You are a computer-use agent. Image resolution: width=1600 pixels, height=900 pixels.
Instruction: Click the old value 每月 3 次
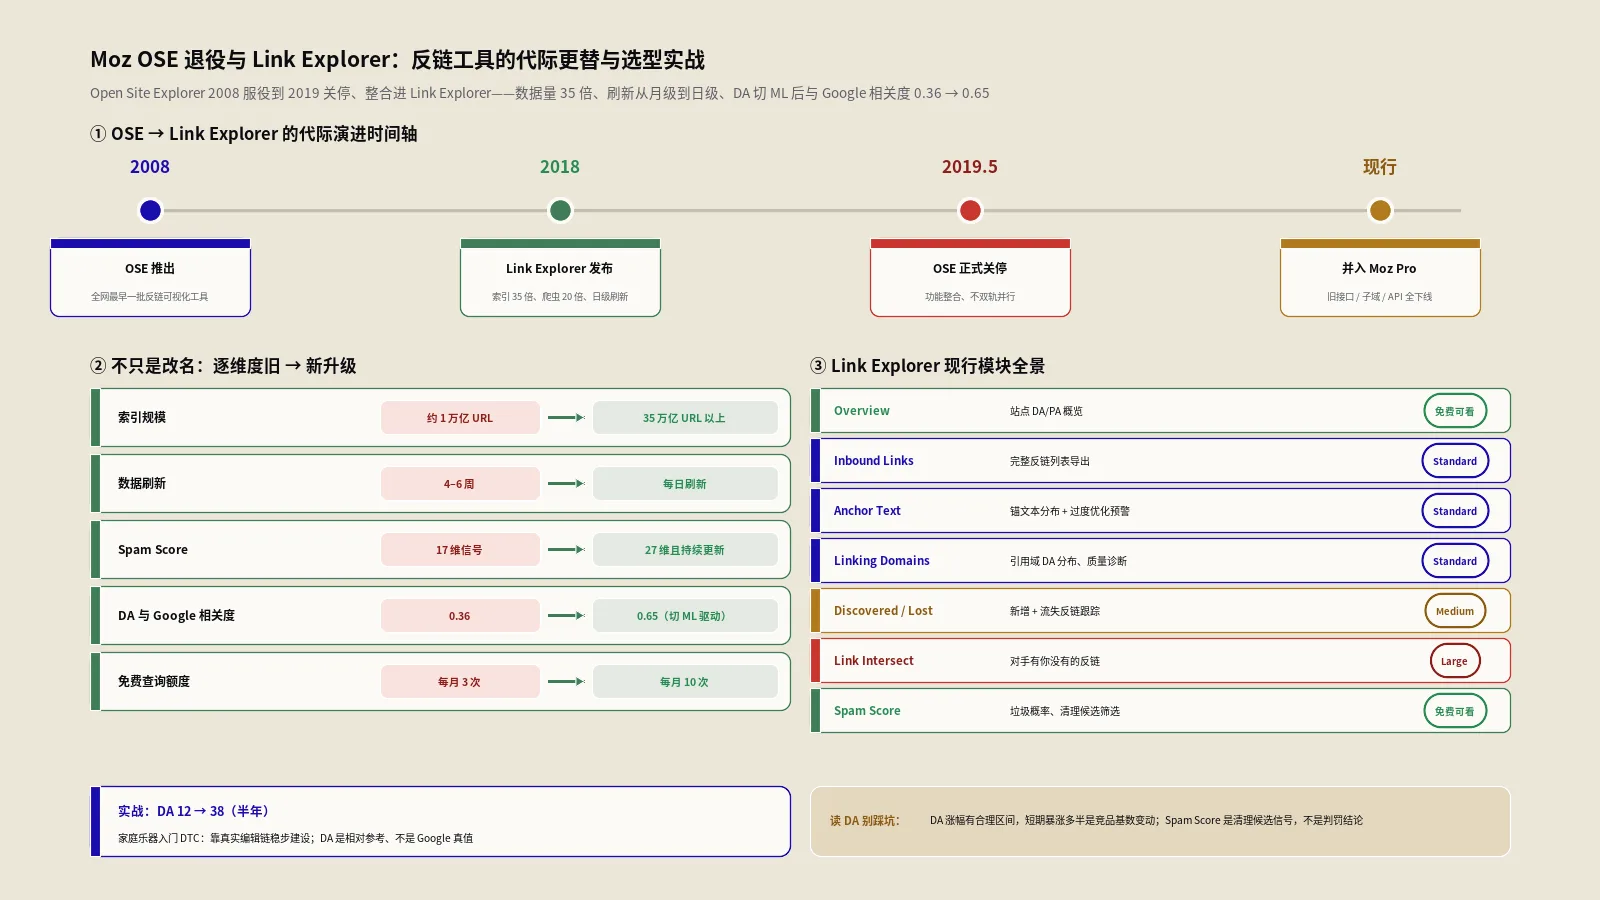[x=460, y=682]
